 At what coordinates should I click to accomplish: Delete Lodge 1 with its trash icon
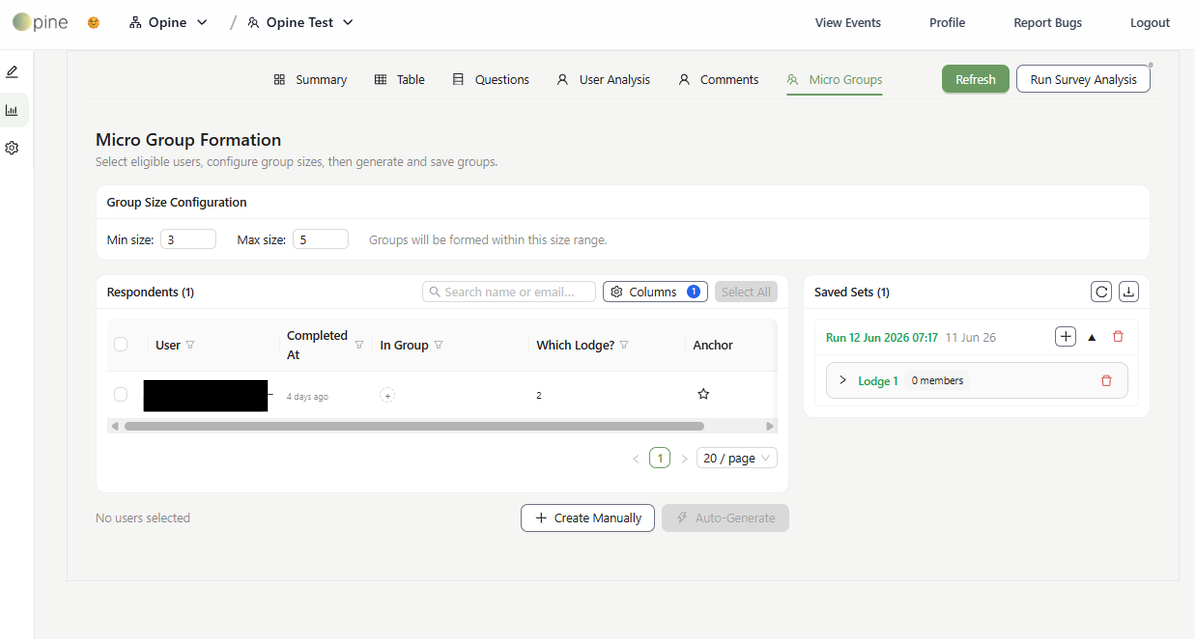point(1107,381)
